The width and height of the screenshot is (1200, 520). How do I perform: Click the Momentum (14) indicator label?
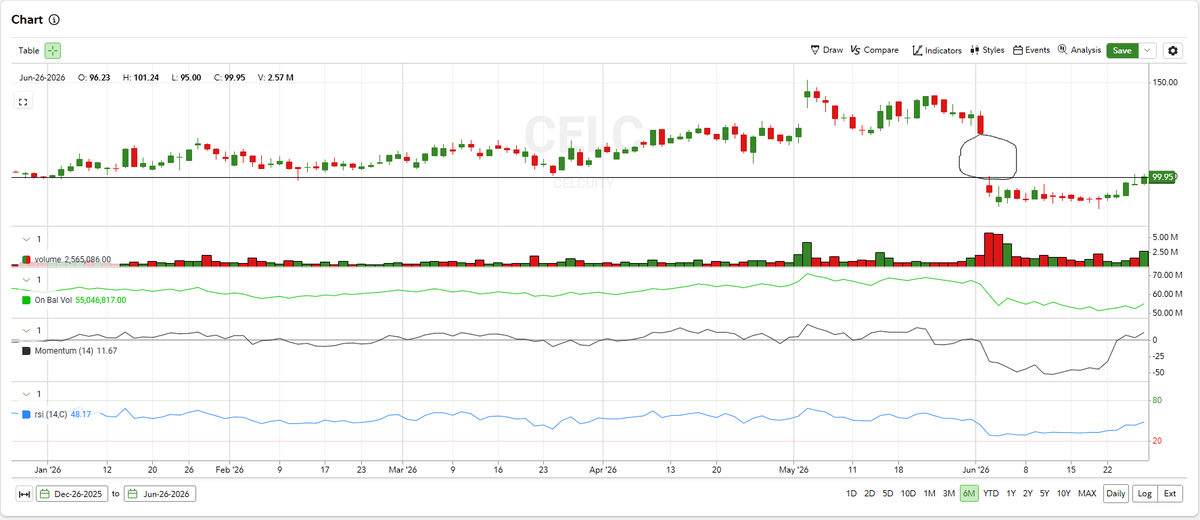[x=62, y=351]
